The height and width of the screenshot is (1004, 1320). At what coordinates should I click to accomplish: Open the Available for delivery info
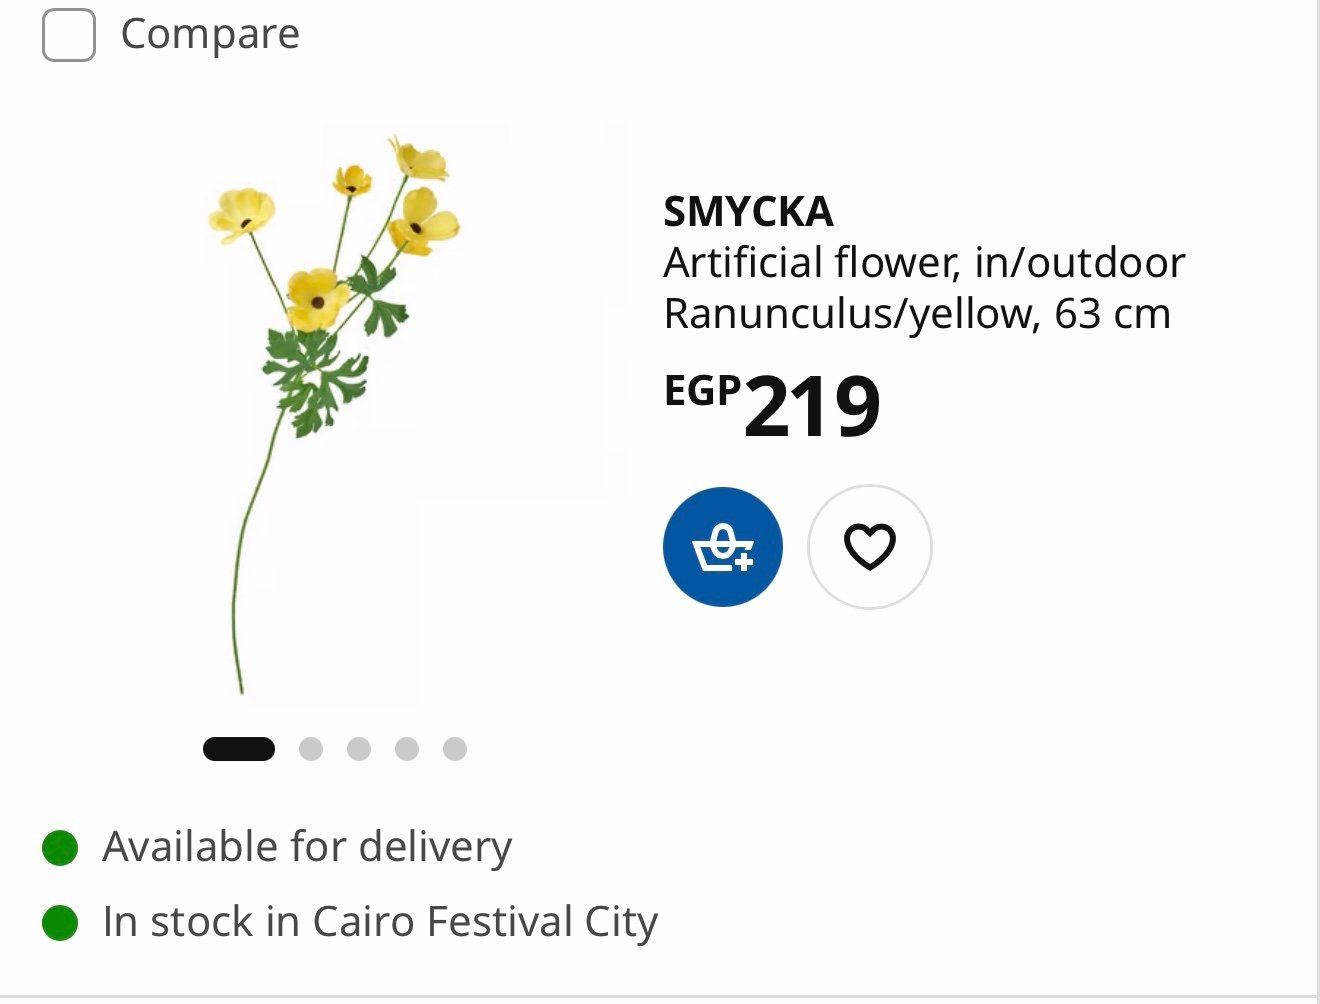coord(307,847)
